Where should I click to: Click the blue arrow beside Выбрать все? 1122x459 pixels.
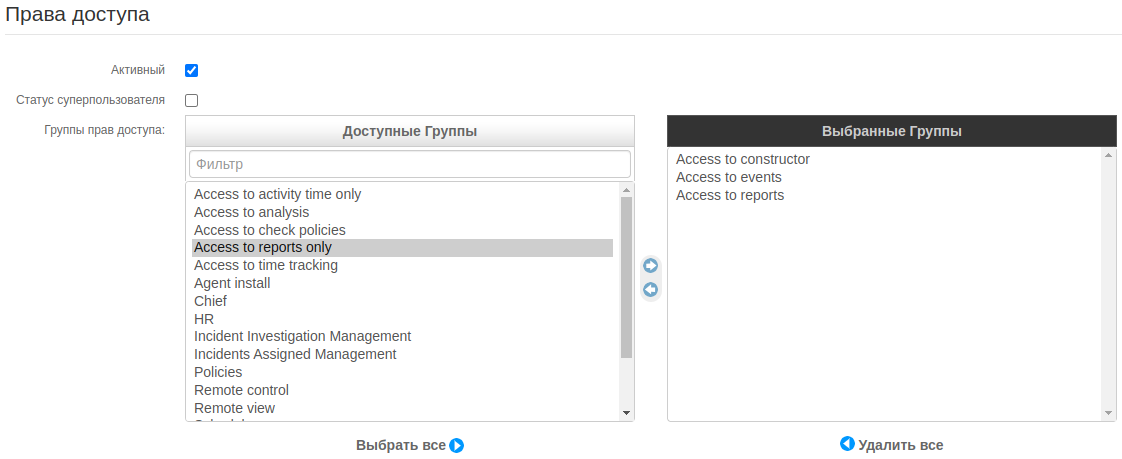pyautogui.click(x=457, y=446)
